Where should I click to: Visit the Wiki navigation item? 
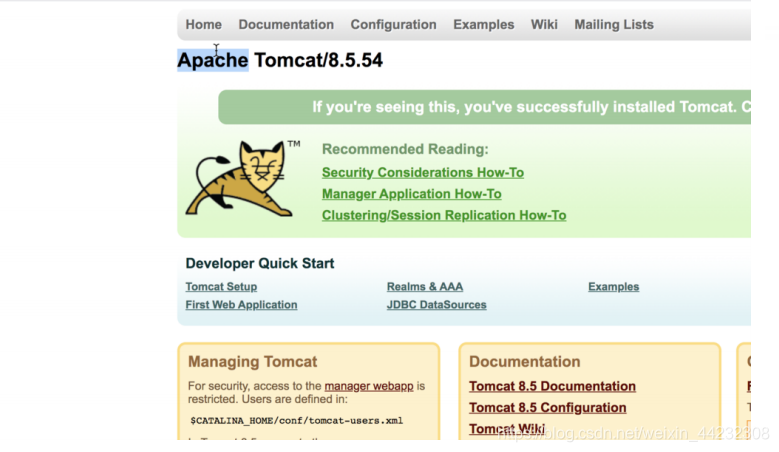click(x=544, y=24)
